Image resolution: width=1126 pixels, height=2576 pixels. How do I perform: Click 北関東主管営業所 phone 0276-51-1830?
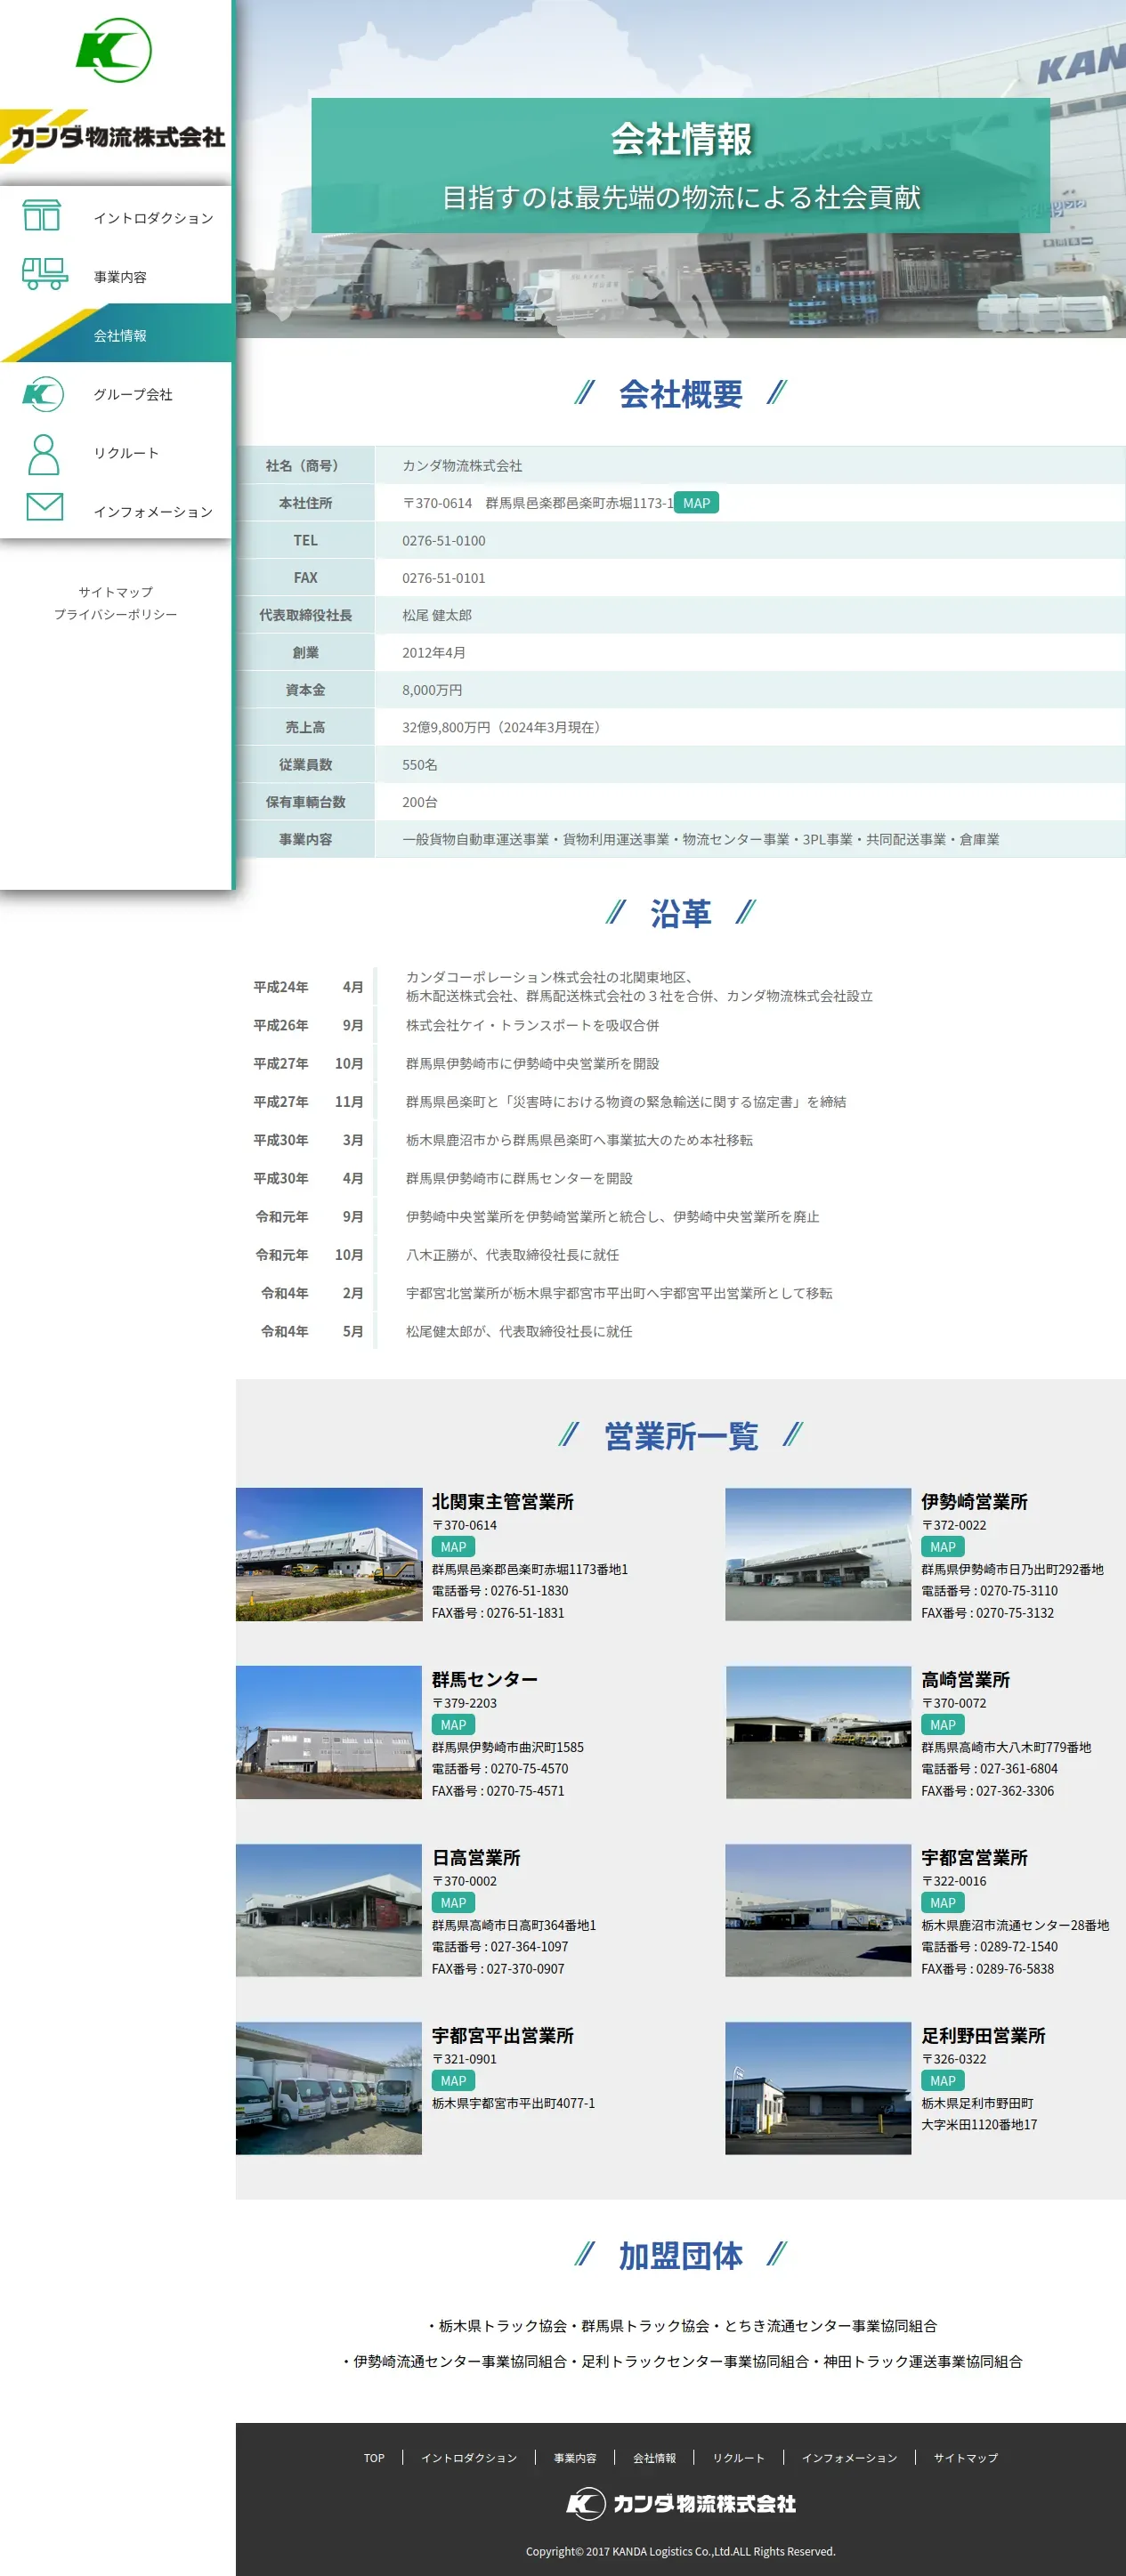coord(500,1590)
